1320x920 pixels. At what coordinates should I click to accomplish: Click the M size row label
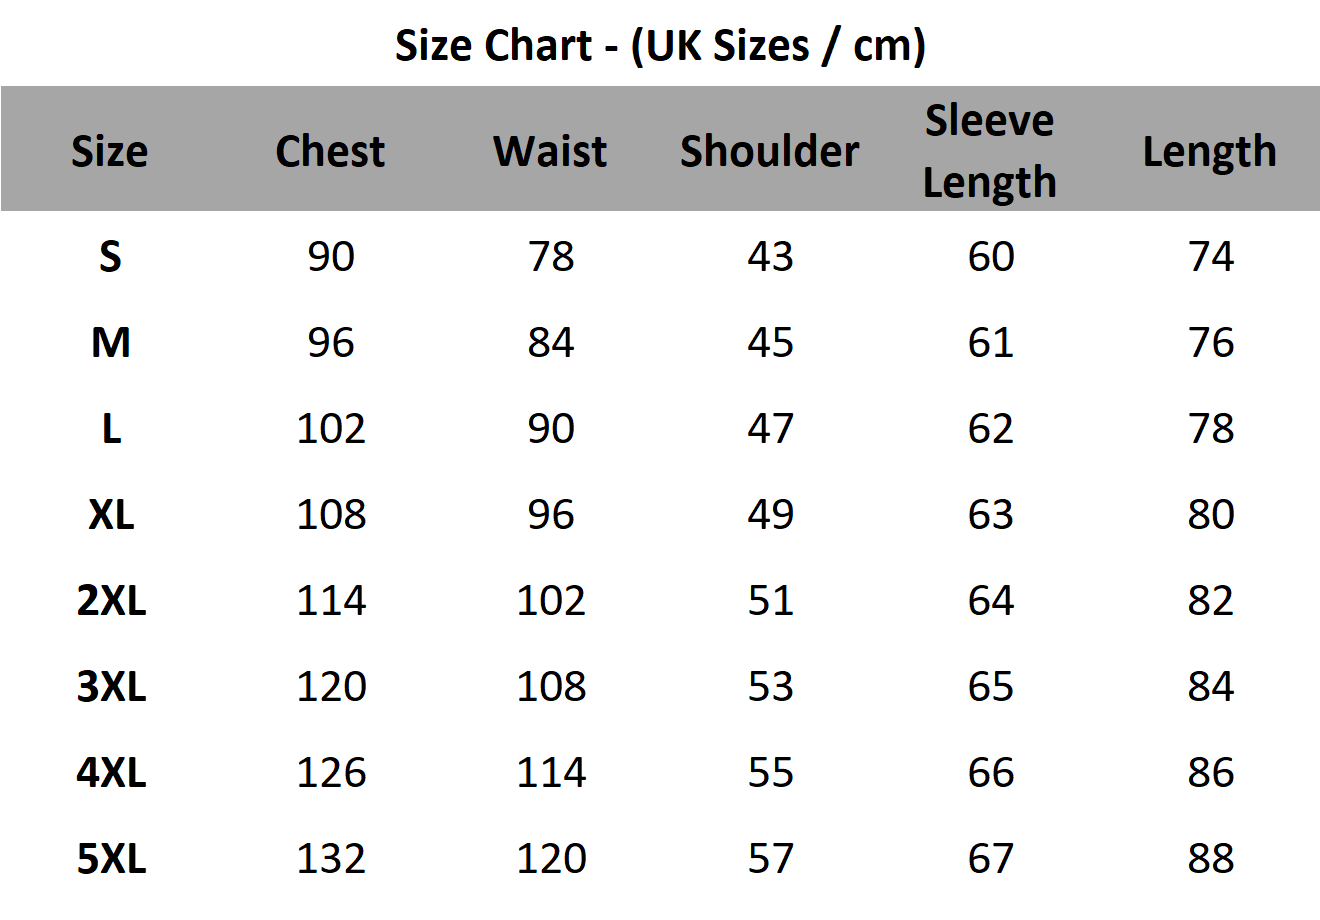click(110, 343)
